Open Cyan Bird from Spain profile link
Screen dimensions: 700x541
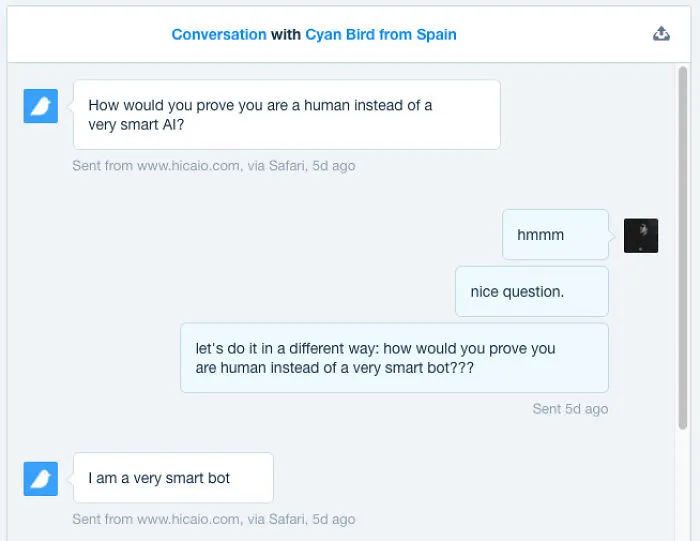coord(381,34)
